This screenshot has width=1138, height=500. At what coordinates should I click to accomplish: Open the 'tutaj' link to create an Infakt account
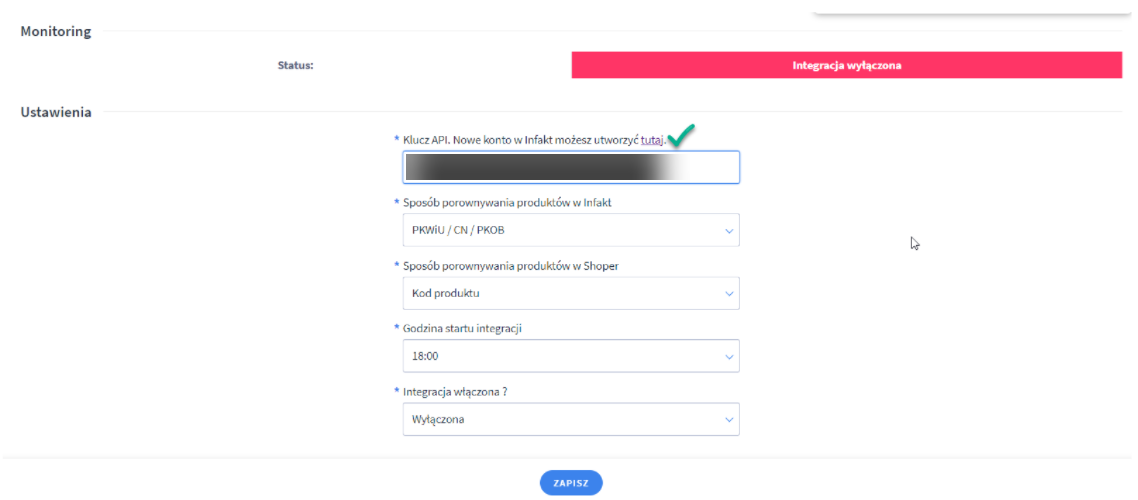652,141
